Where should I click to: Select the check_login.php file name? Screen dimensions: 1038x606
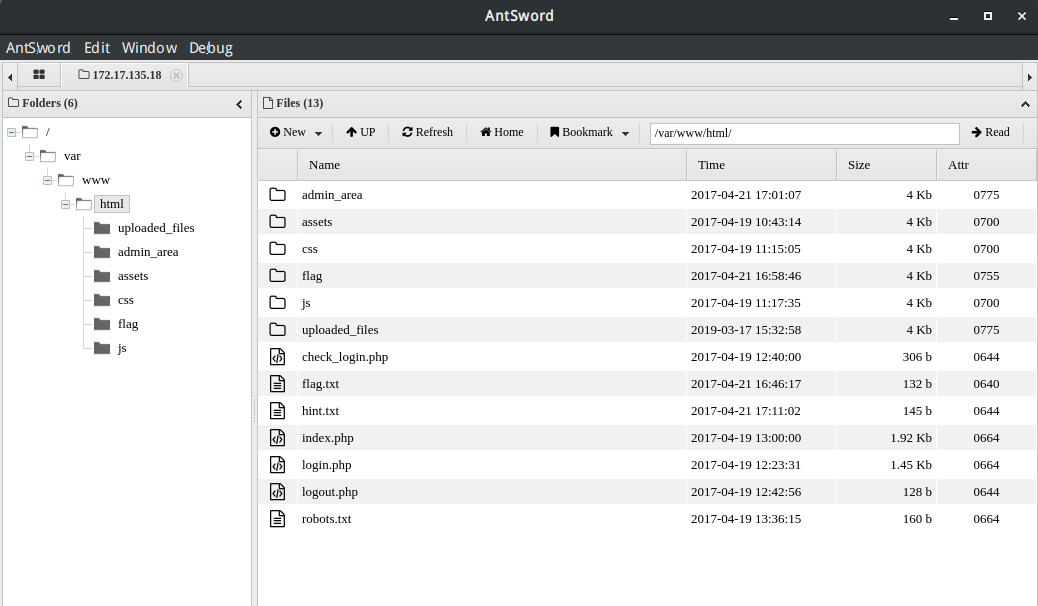point(345,357)
